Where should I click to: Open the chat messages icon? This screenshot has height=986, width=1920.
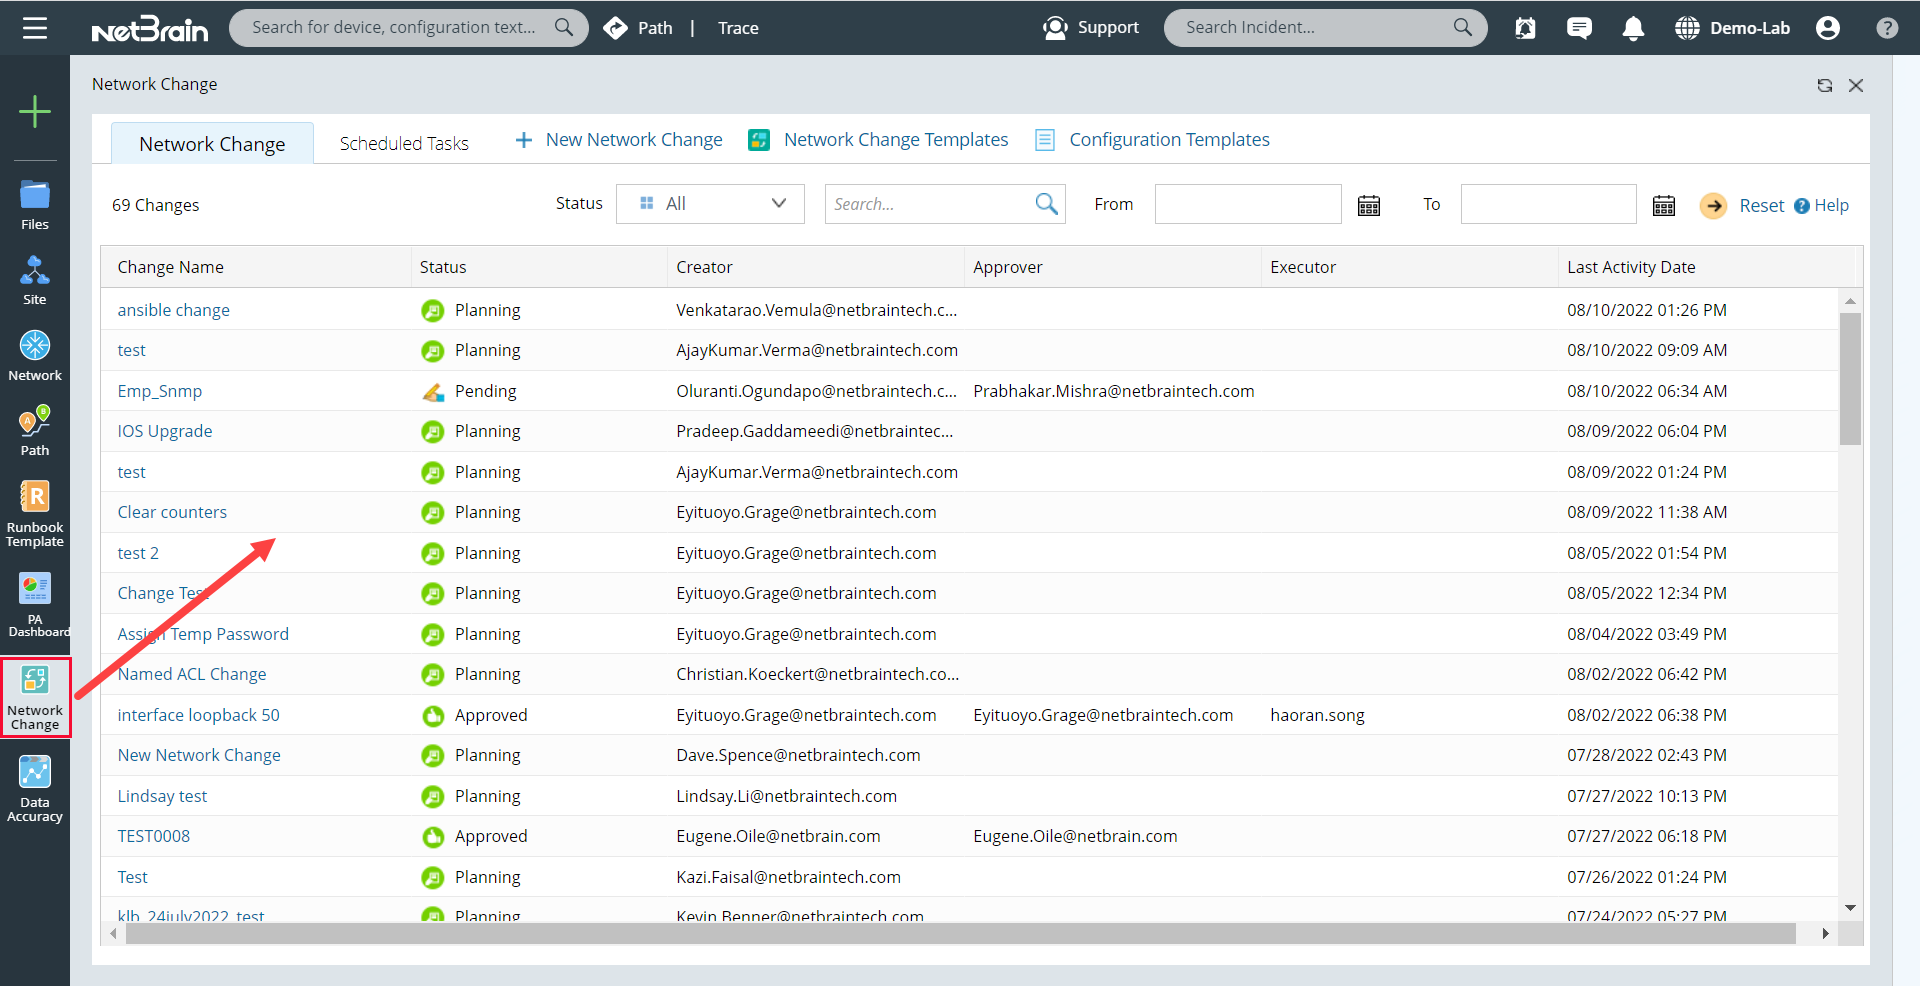(x=1579, y=28)
